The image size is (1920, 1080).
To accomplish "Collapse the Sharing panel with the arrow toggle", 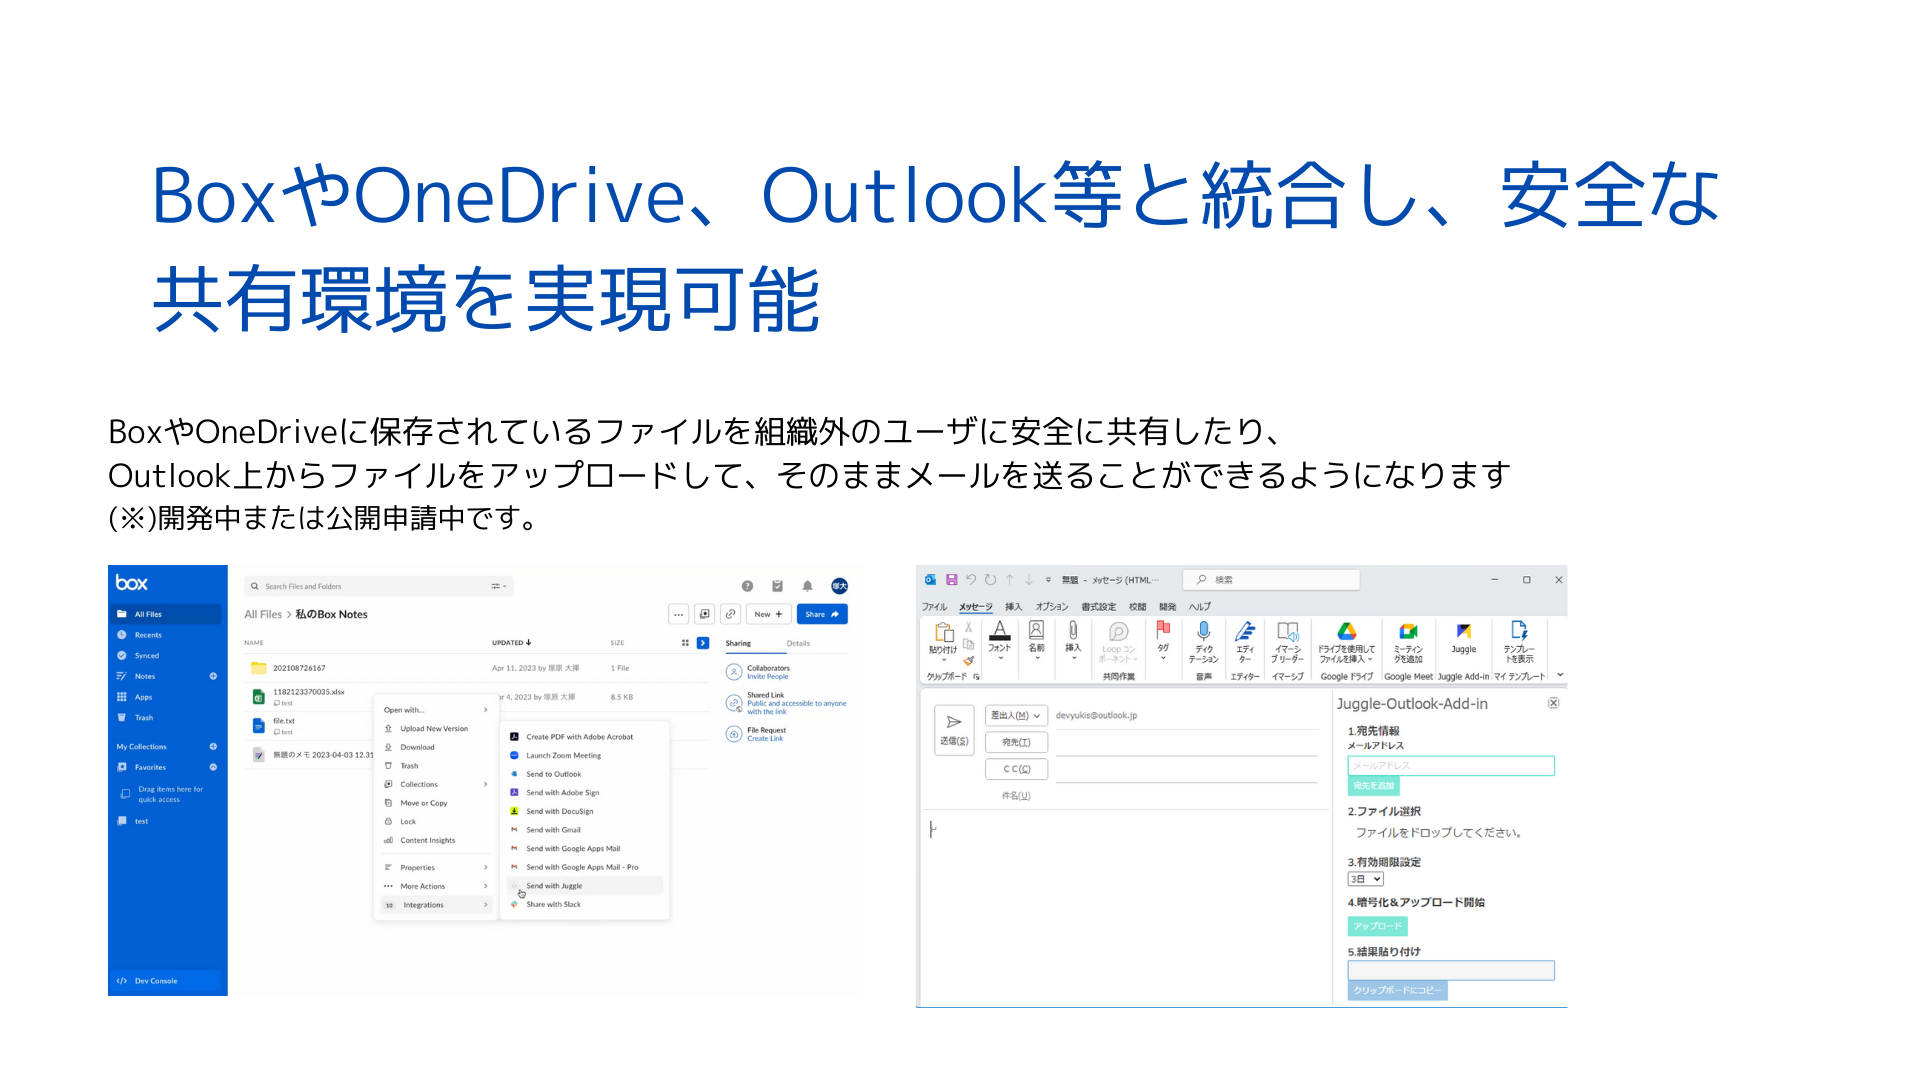I will pyautogui.click(x=703, y=643).
